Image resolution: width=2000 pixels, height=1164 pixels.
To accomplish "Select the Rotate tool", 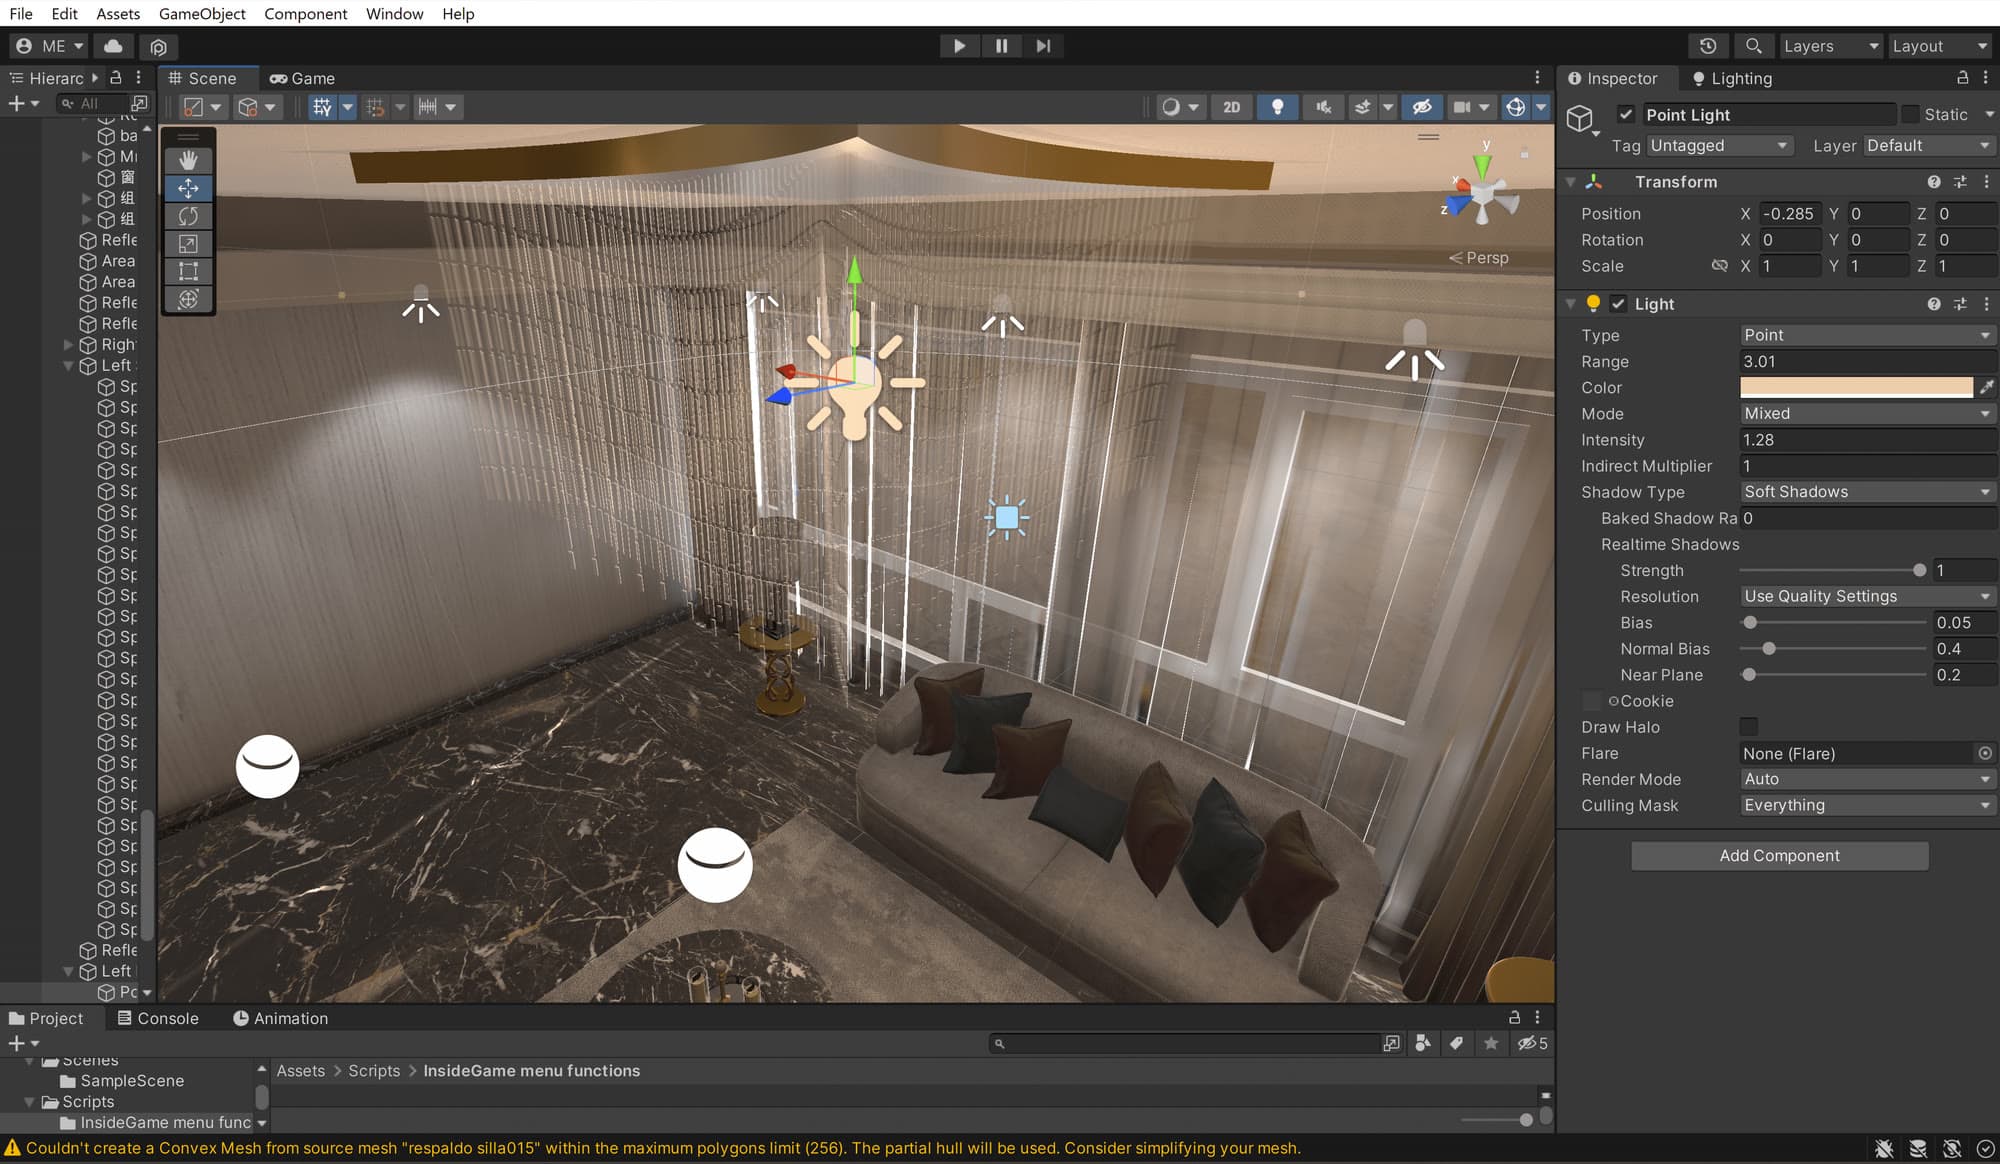I will tap(188, 216).
